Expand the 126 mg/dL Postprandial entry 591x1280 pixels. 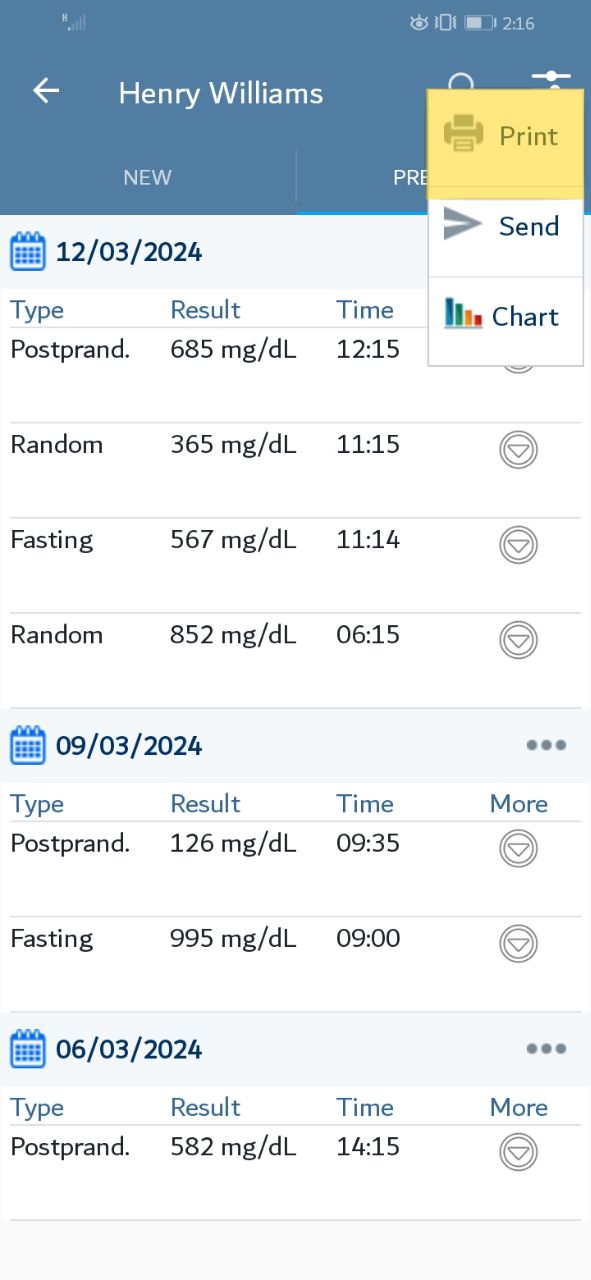click(518, 849)
